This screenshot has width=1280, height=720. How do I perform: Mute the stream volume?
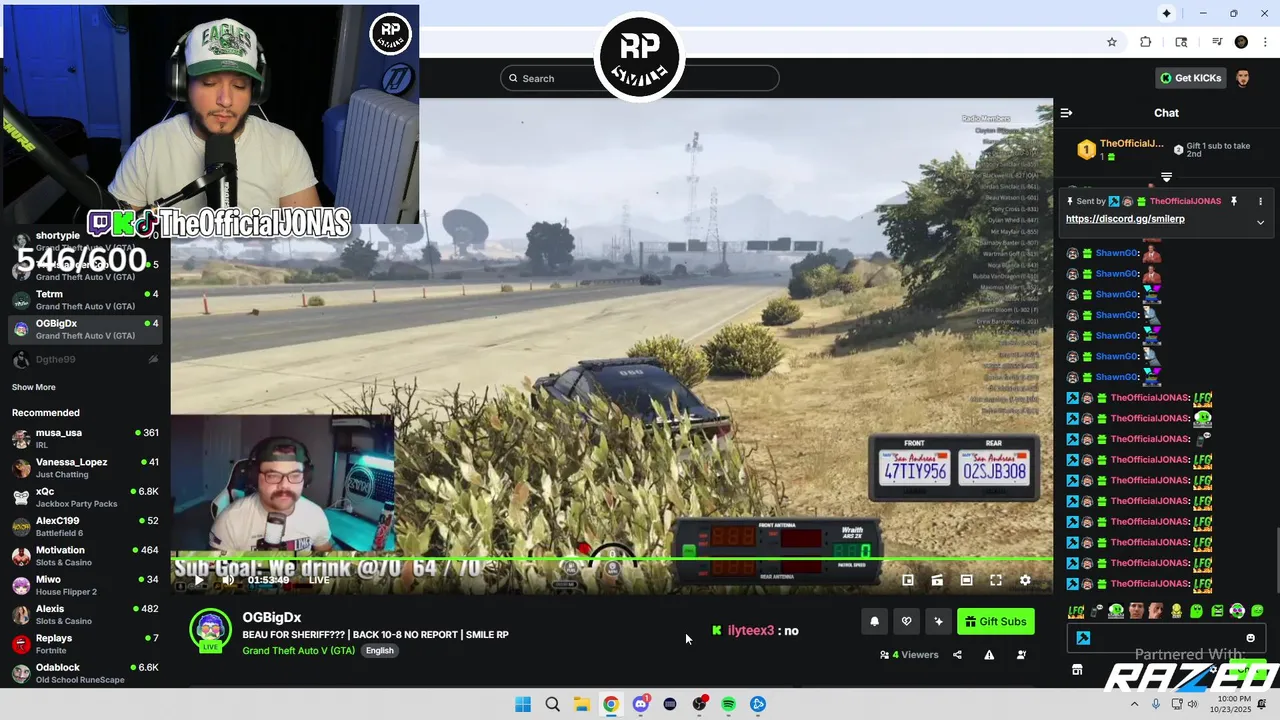228,580
